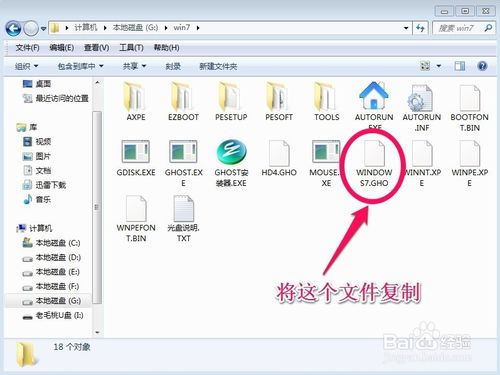
Task: Open the 工具(T) menu
Action: coord(131,48)
